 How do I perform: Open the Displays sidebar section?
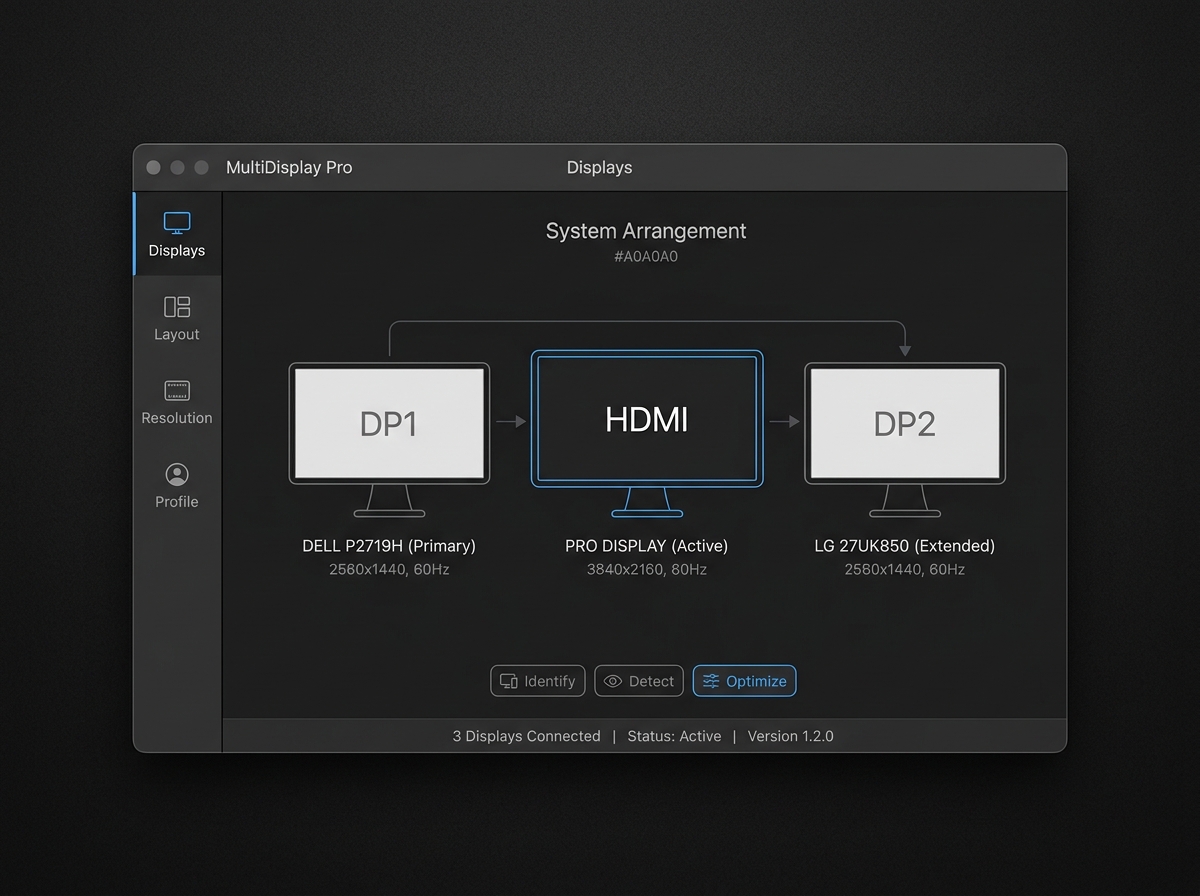click(177, 234)
